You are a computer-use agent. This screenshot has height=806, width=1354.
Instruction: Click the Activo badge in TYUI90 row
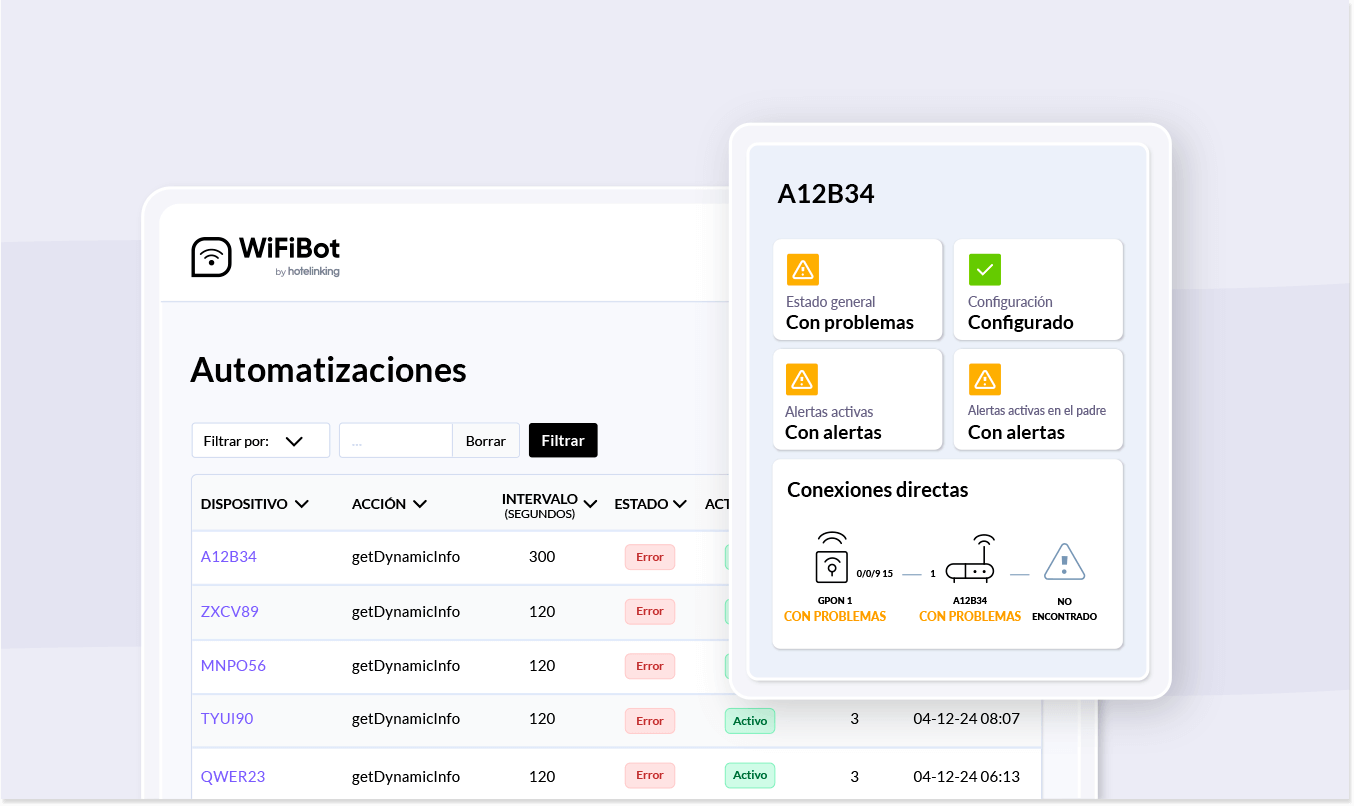pos(750,720)
